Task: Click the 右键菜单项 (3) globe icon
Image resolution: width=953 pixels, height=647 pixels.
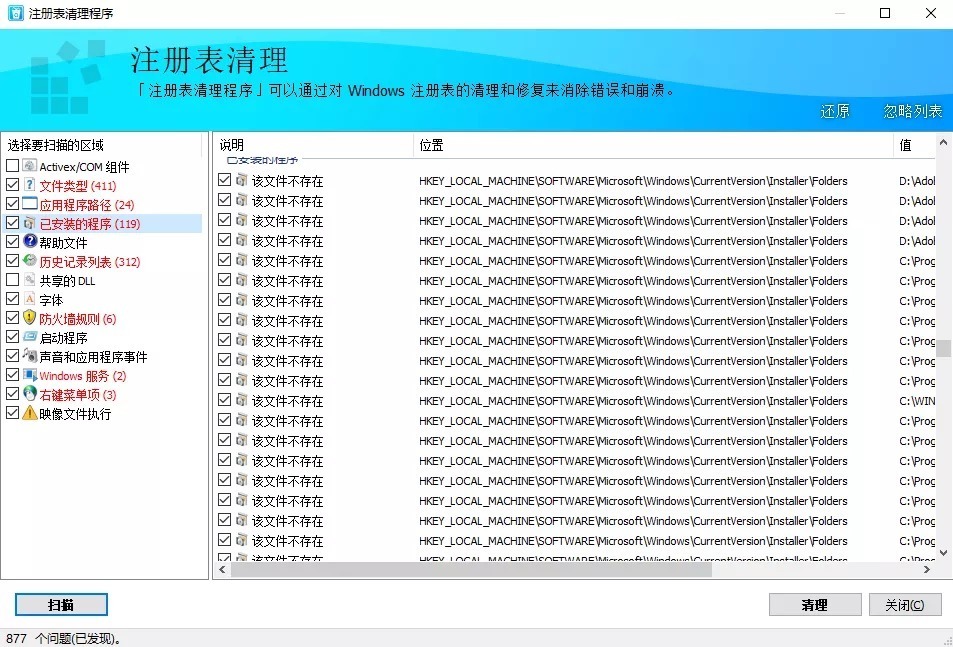Action: [x=30, y=393]
